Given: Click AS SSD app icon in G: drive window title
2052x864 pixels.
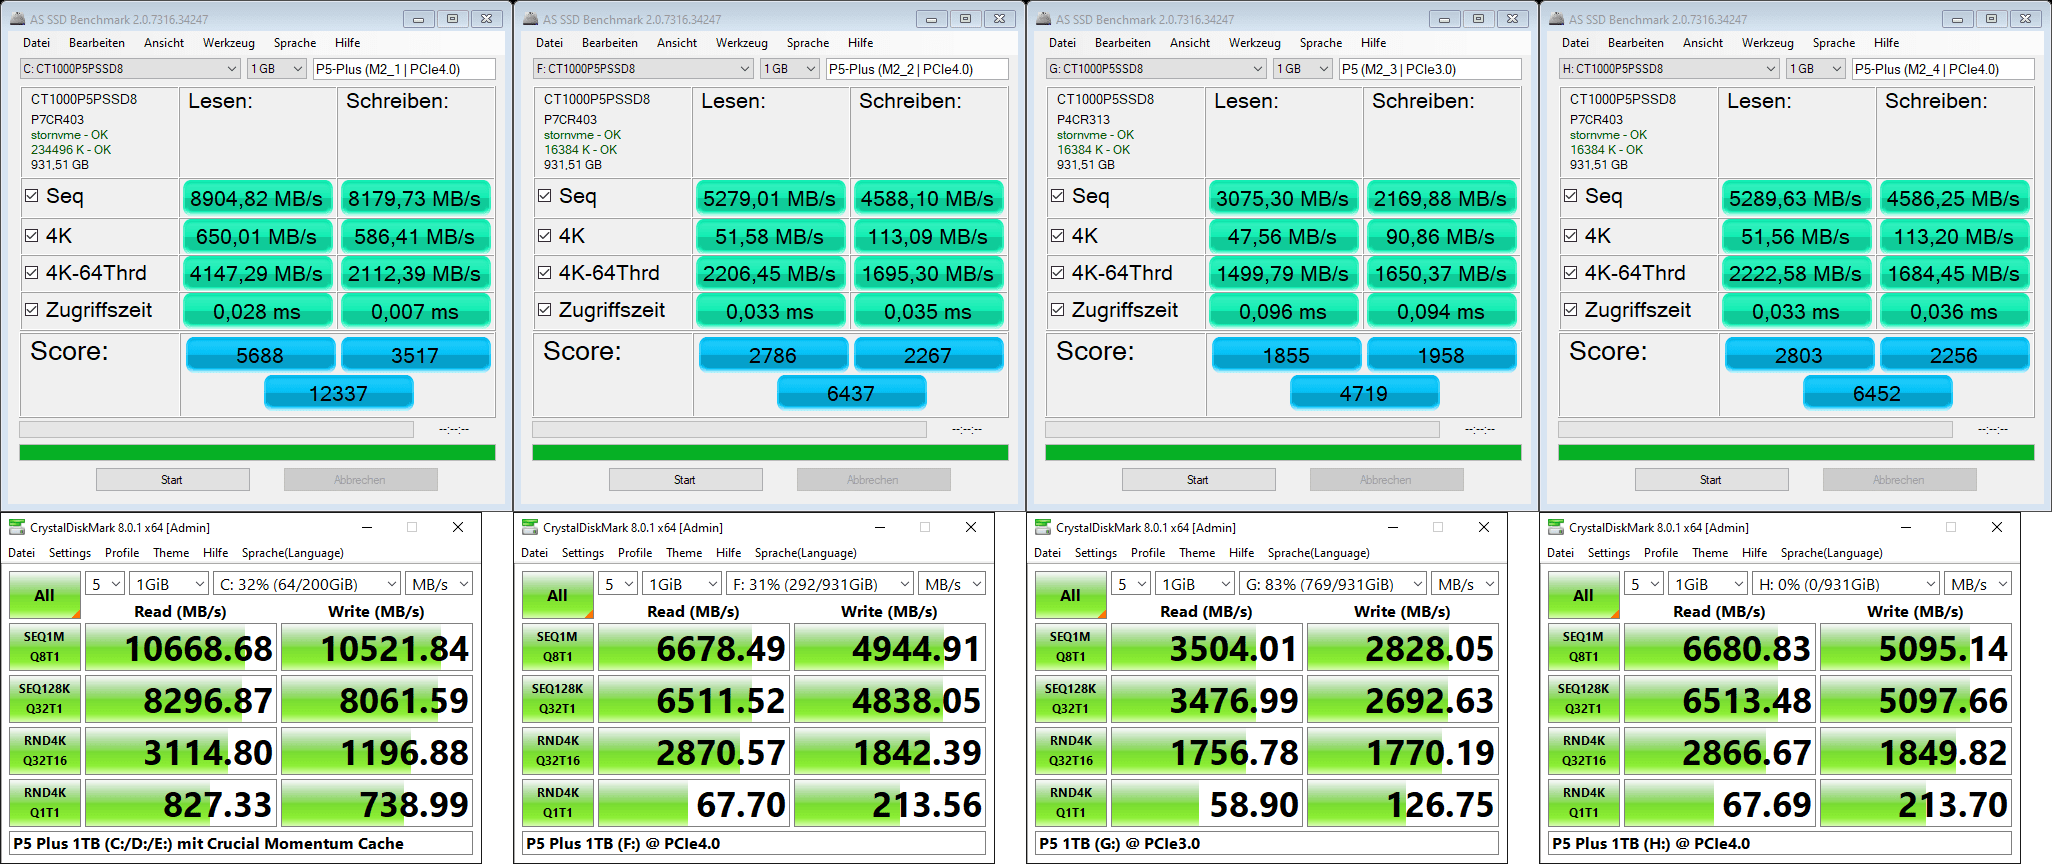Looking at the screenshot, I should (1044, 19).
